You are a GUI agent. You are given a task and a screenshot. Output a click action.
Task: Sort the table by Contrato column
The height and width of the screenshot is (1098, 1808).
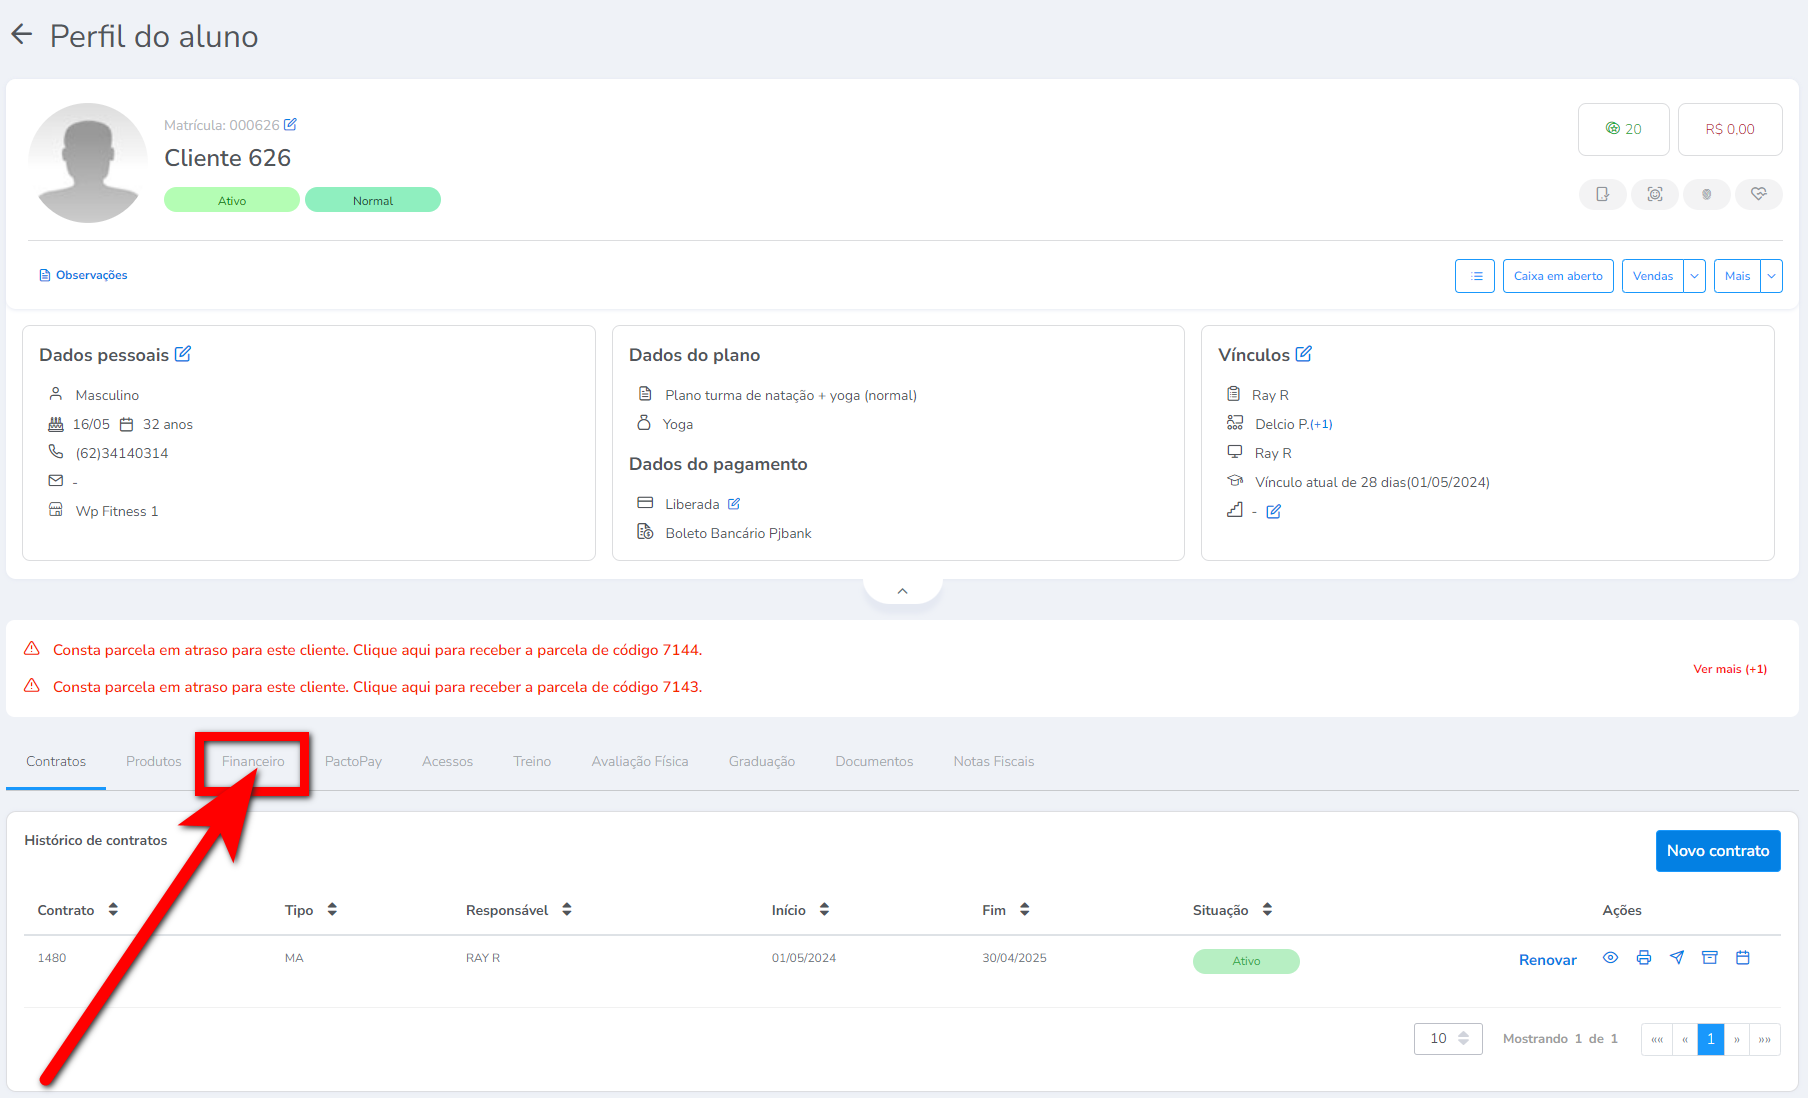[113, 909]
